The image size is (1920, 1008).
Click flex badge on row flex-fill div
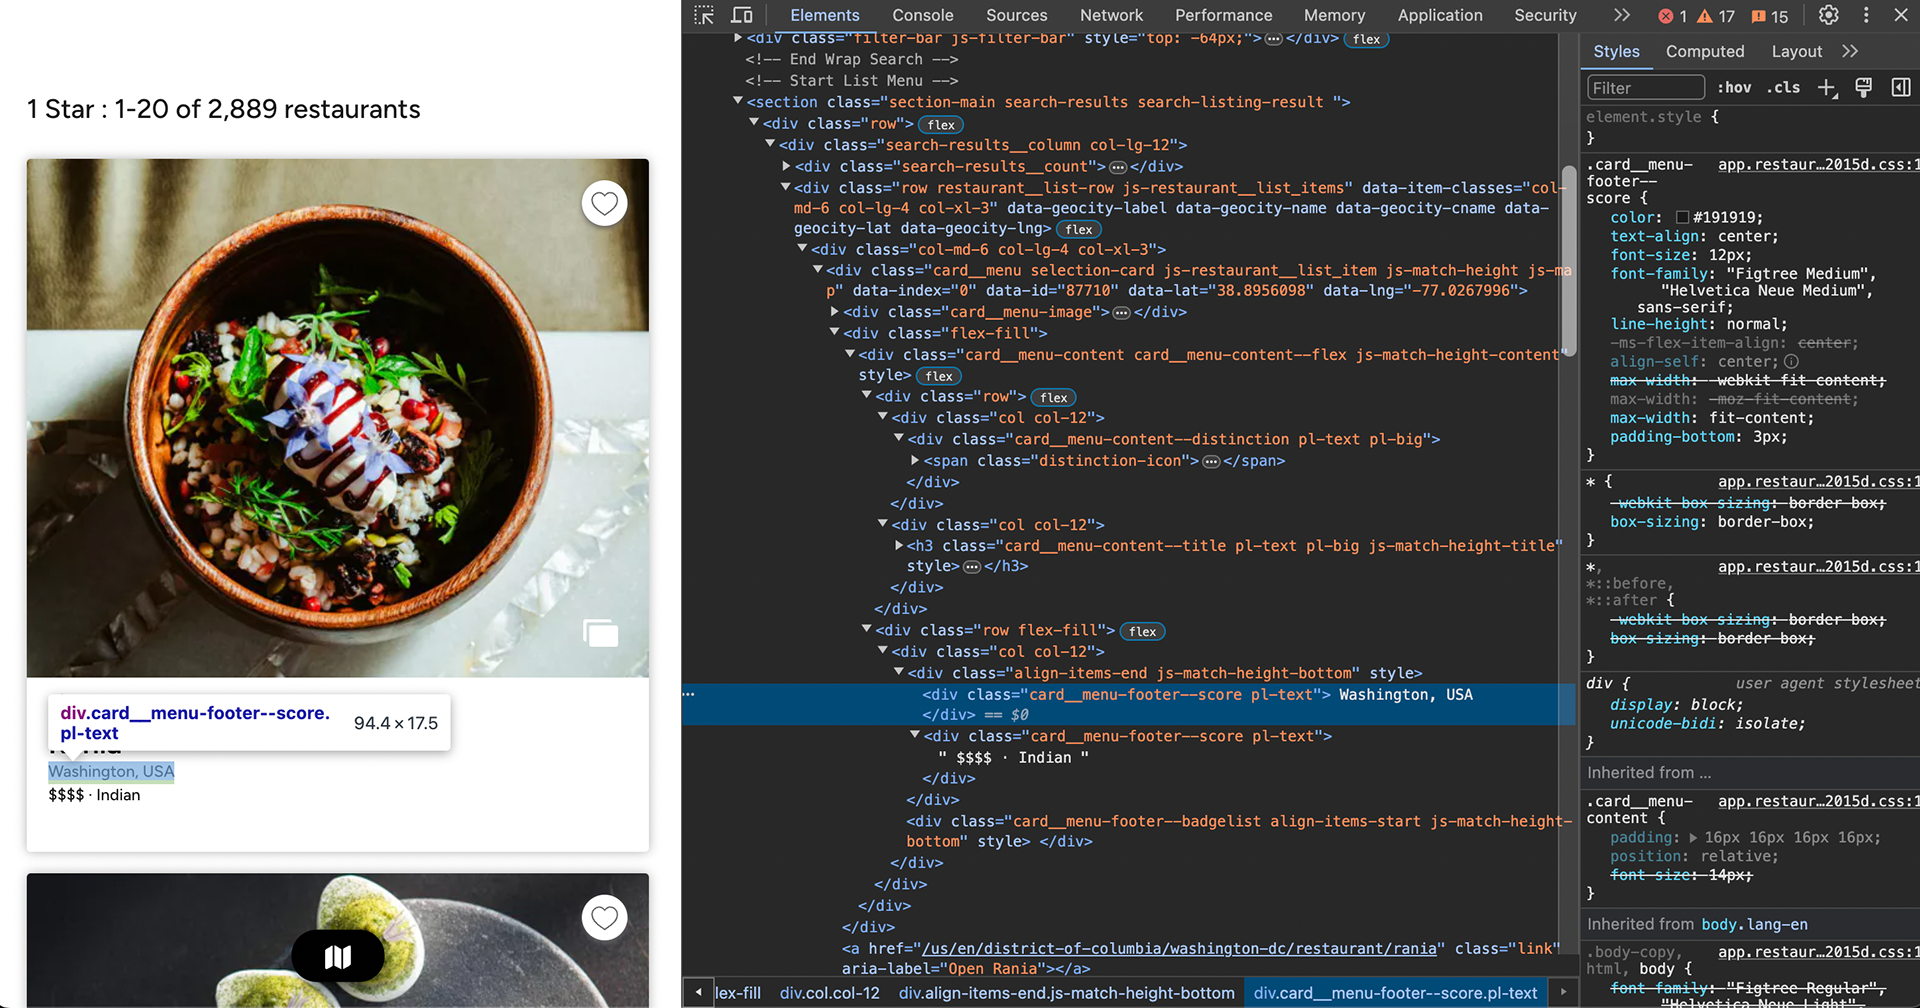pyautogui.click(x=1142, y=631)
